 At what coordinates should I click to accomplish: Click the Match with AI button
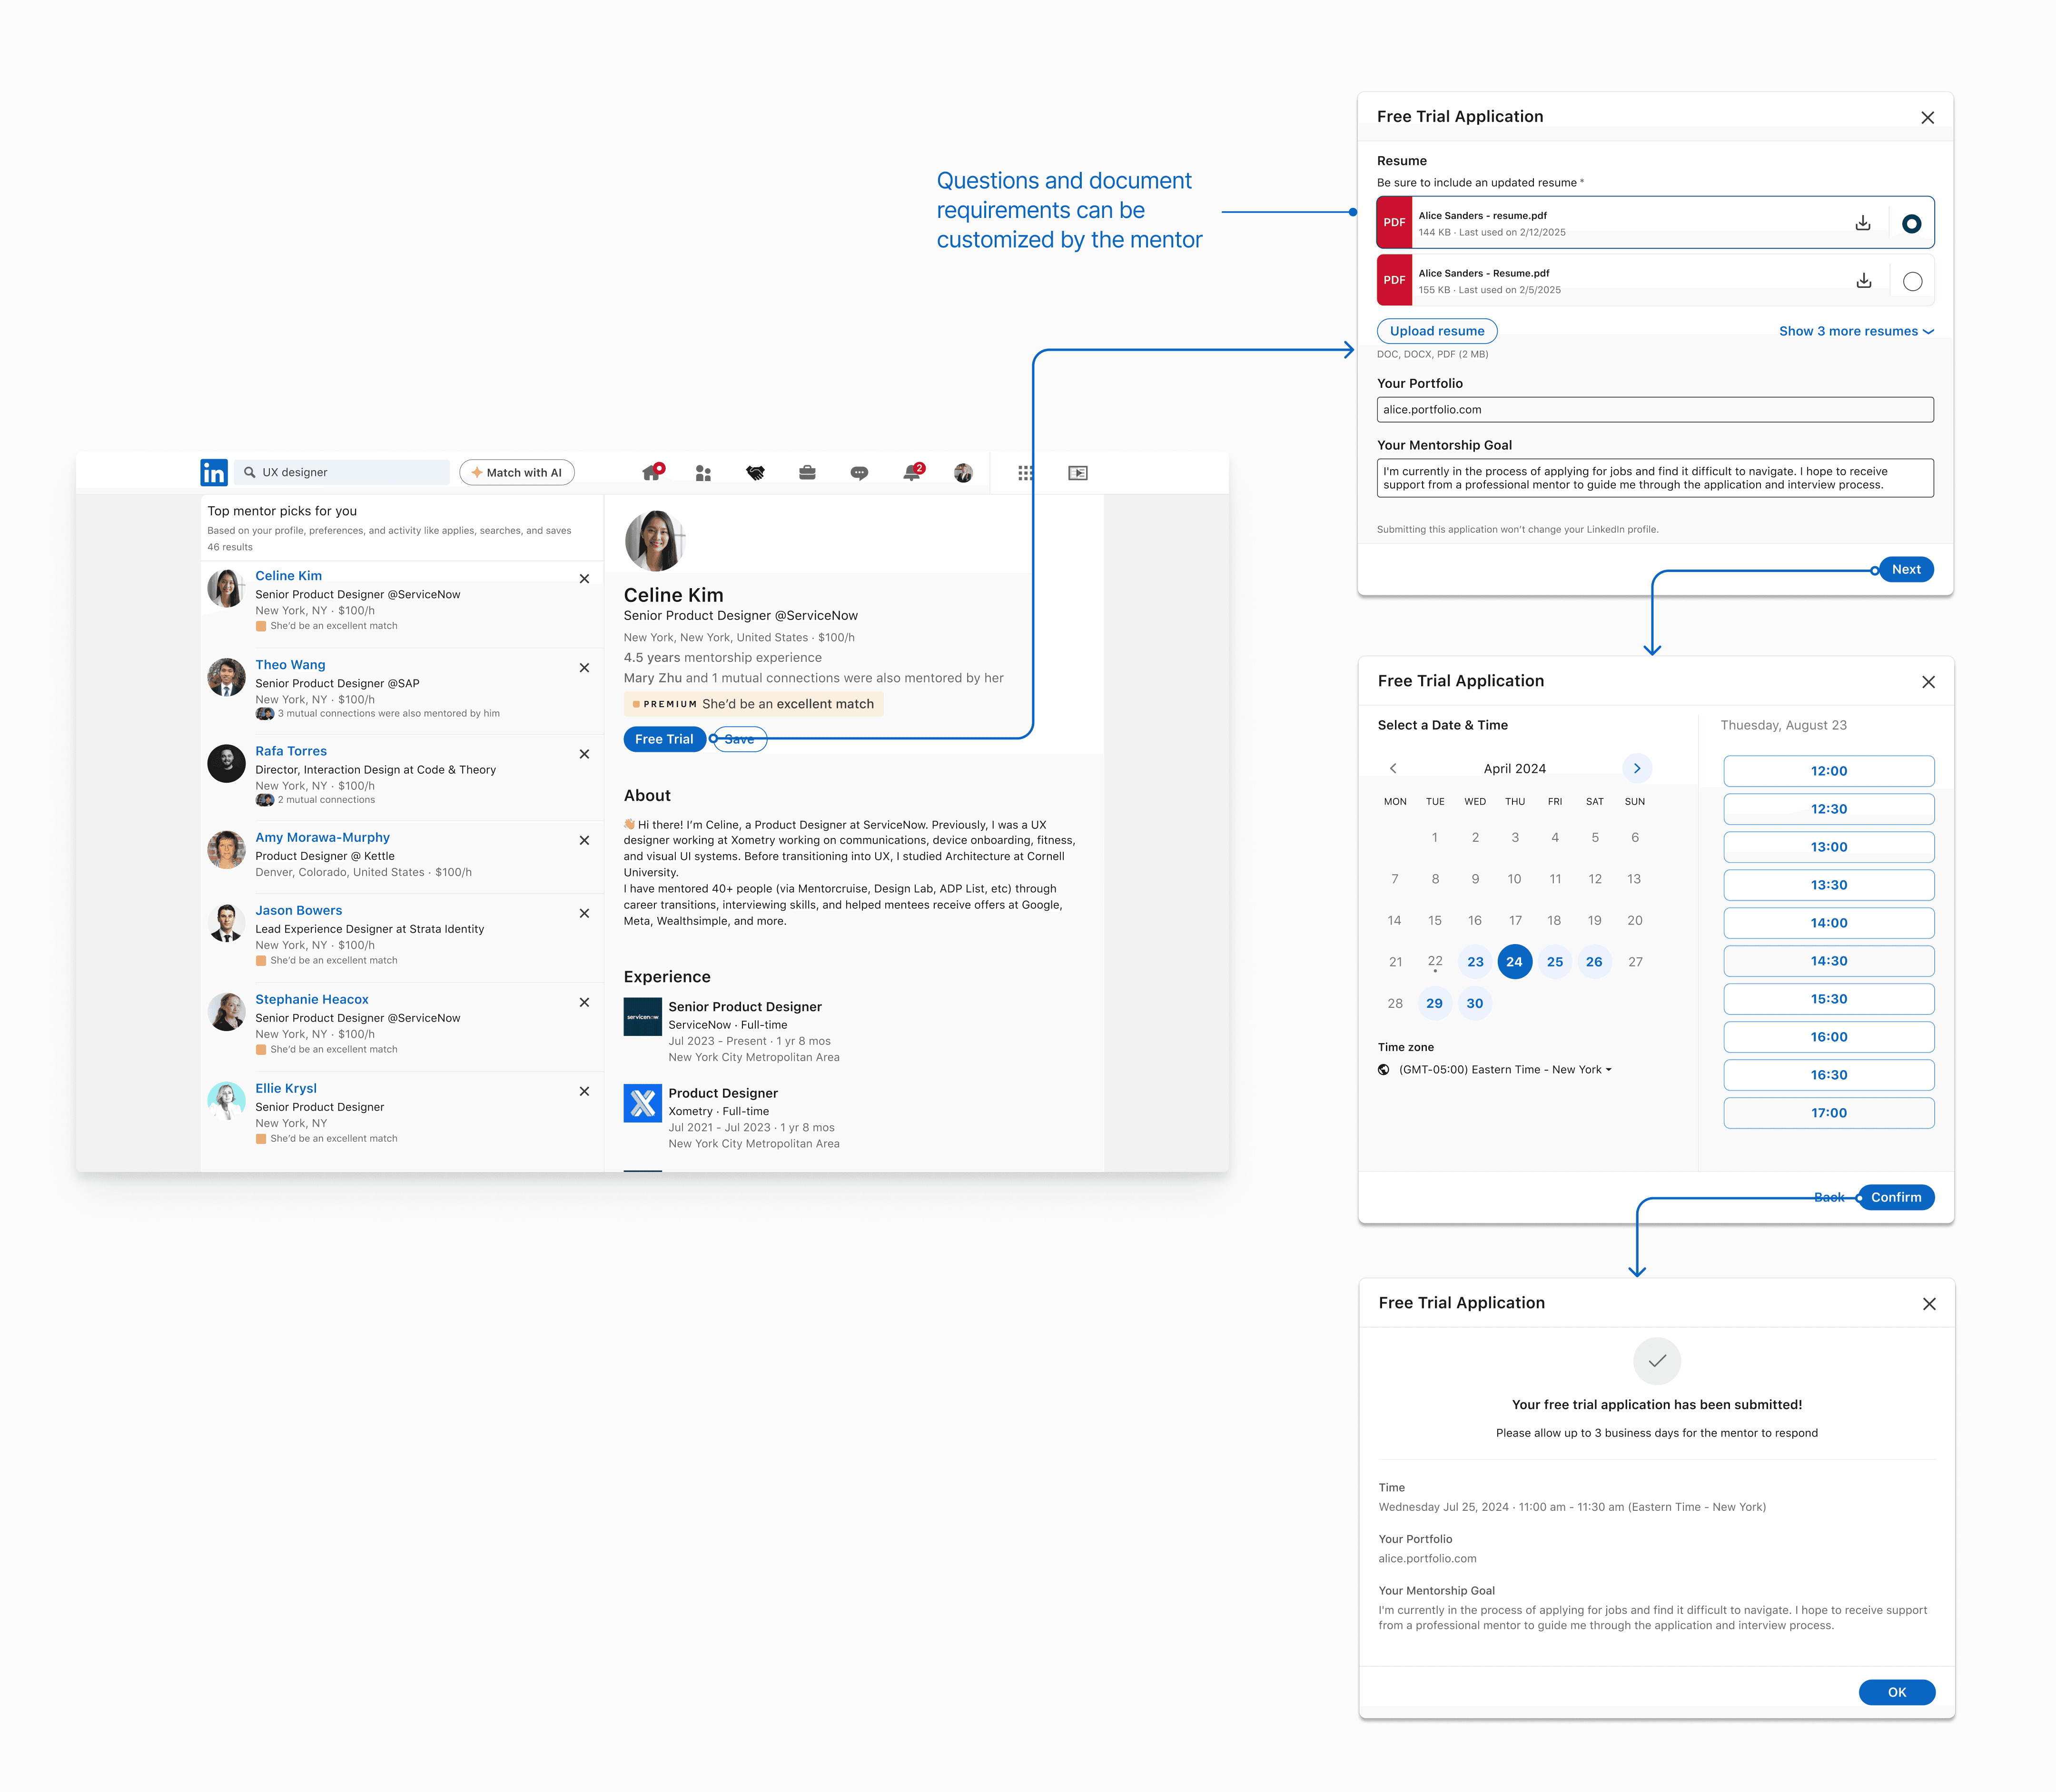[516, 473]
